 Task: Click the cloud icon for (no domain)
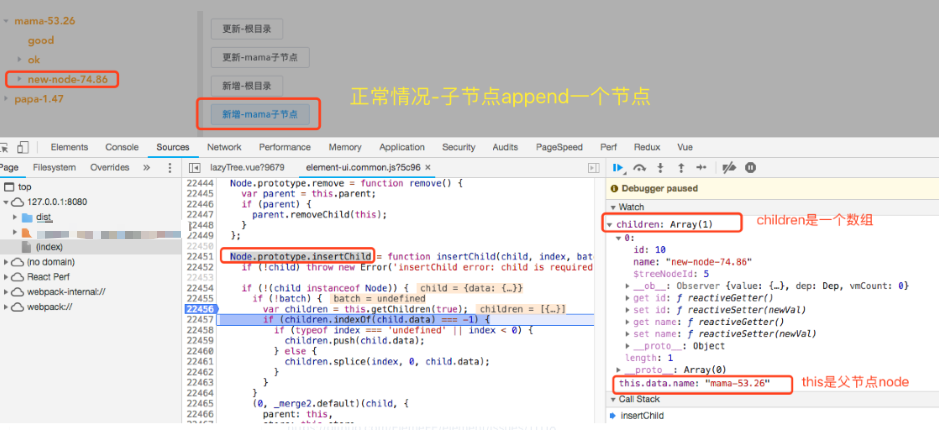17,262
